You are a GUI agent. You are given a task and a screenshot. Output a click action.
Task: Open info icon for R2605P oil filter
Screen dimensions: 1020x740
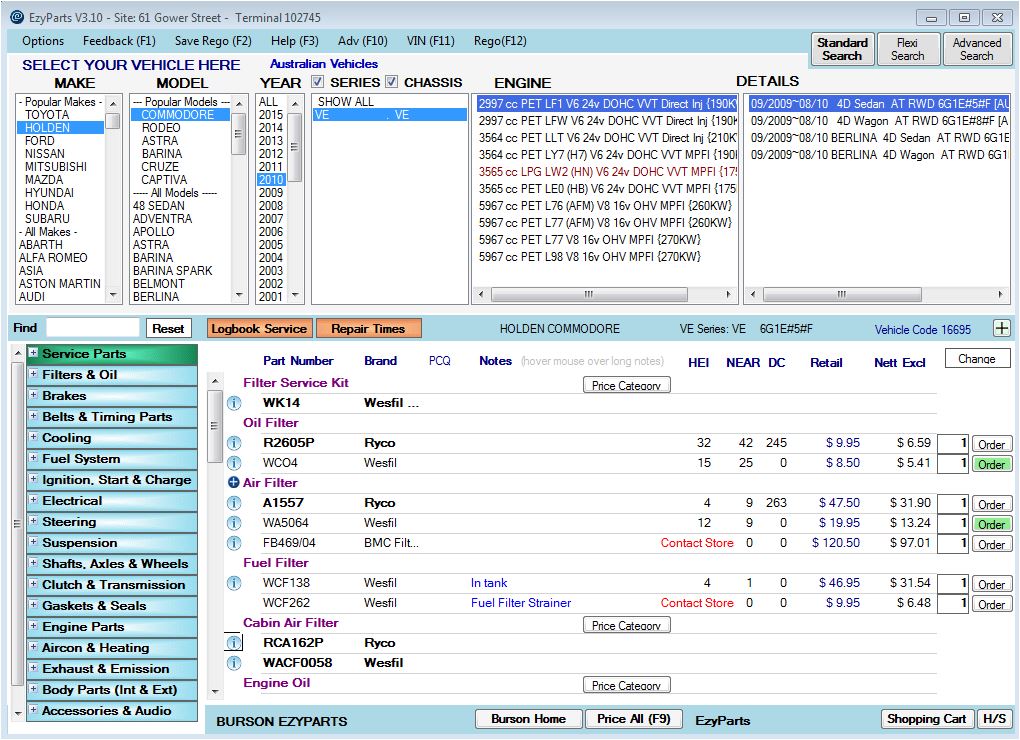pos(234,443)
